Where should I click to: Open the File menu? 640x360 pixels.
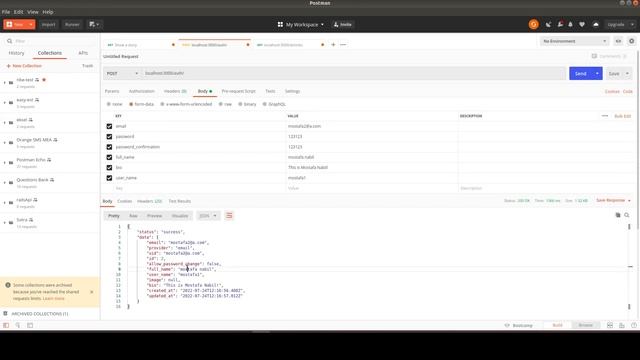click(6, 12)
